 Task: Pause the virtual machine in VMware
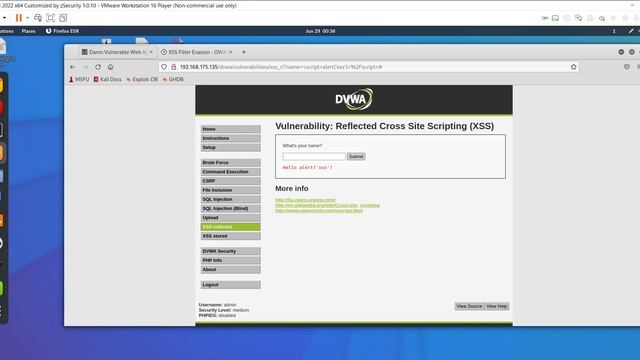pyautogui.click(x=18, y=18)
